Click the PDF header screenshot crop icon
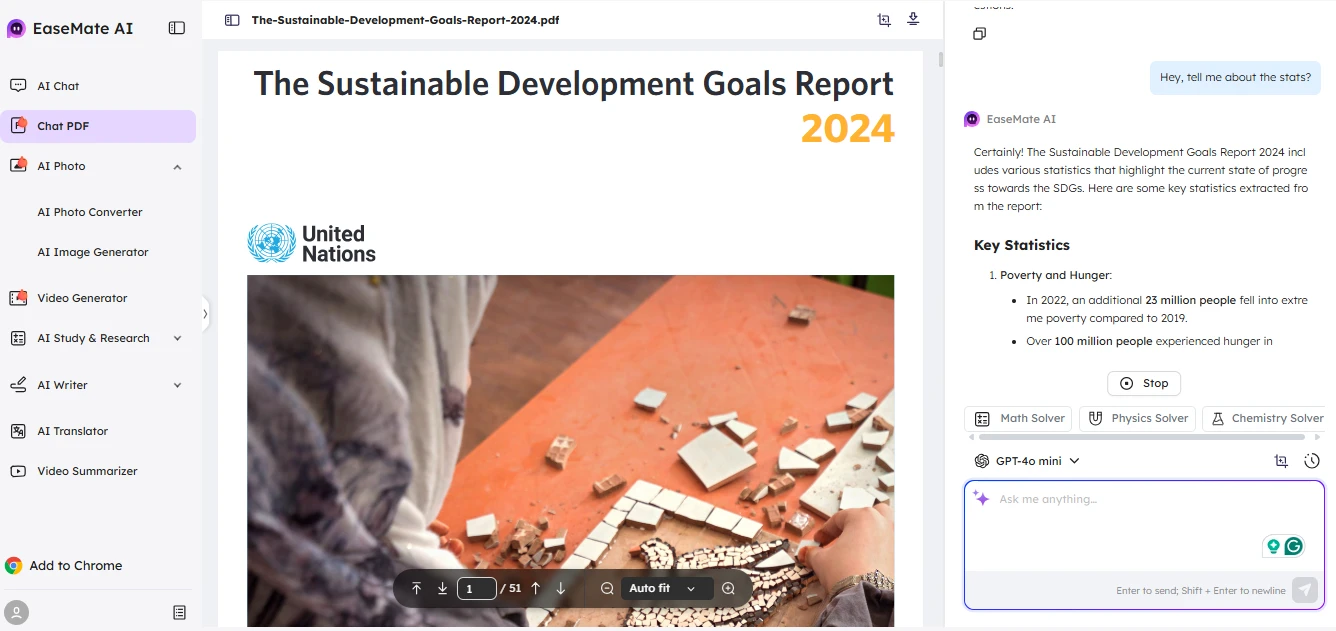1336x631 pixels. pos(884,20)
